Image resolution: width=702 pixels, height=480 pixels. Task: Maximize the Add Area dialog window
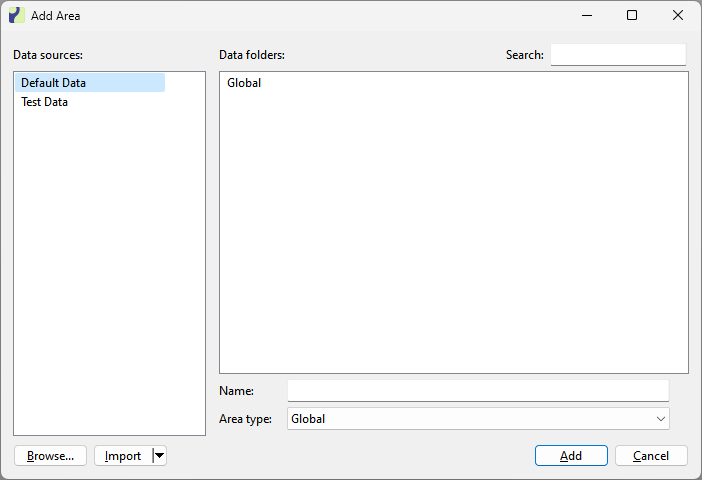pyautogui.click(x=631, y=16)
